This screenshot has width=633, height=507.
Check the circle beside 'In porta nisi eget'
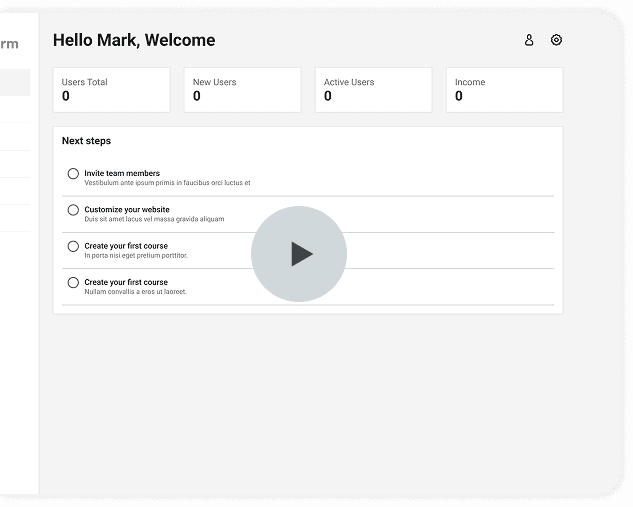(x=73, y=246)
